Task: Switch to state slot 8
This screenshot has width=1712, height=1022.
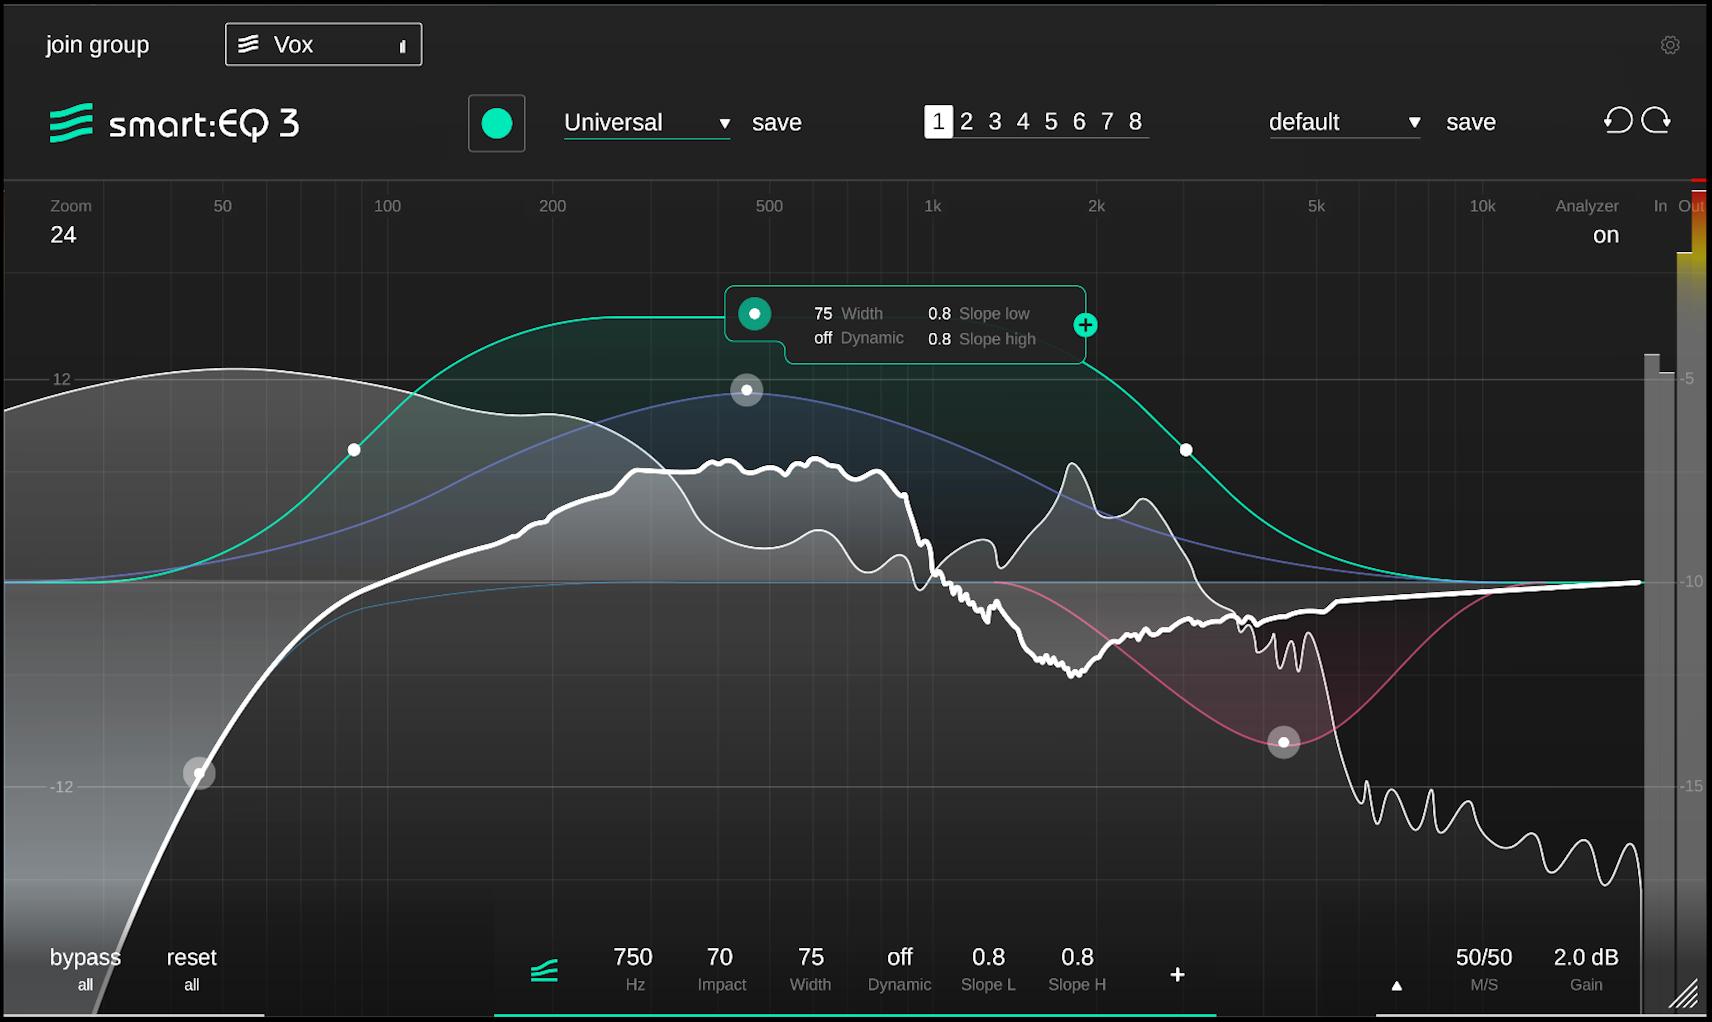Action: click(1135, 122)
